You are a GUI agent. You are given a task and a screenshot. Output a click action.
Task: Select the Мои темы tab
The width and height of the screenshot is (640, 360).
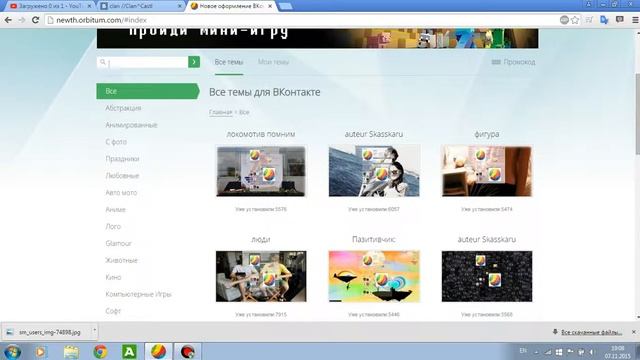click(x=273, y=62)
